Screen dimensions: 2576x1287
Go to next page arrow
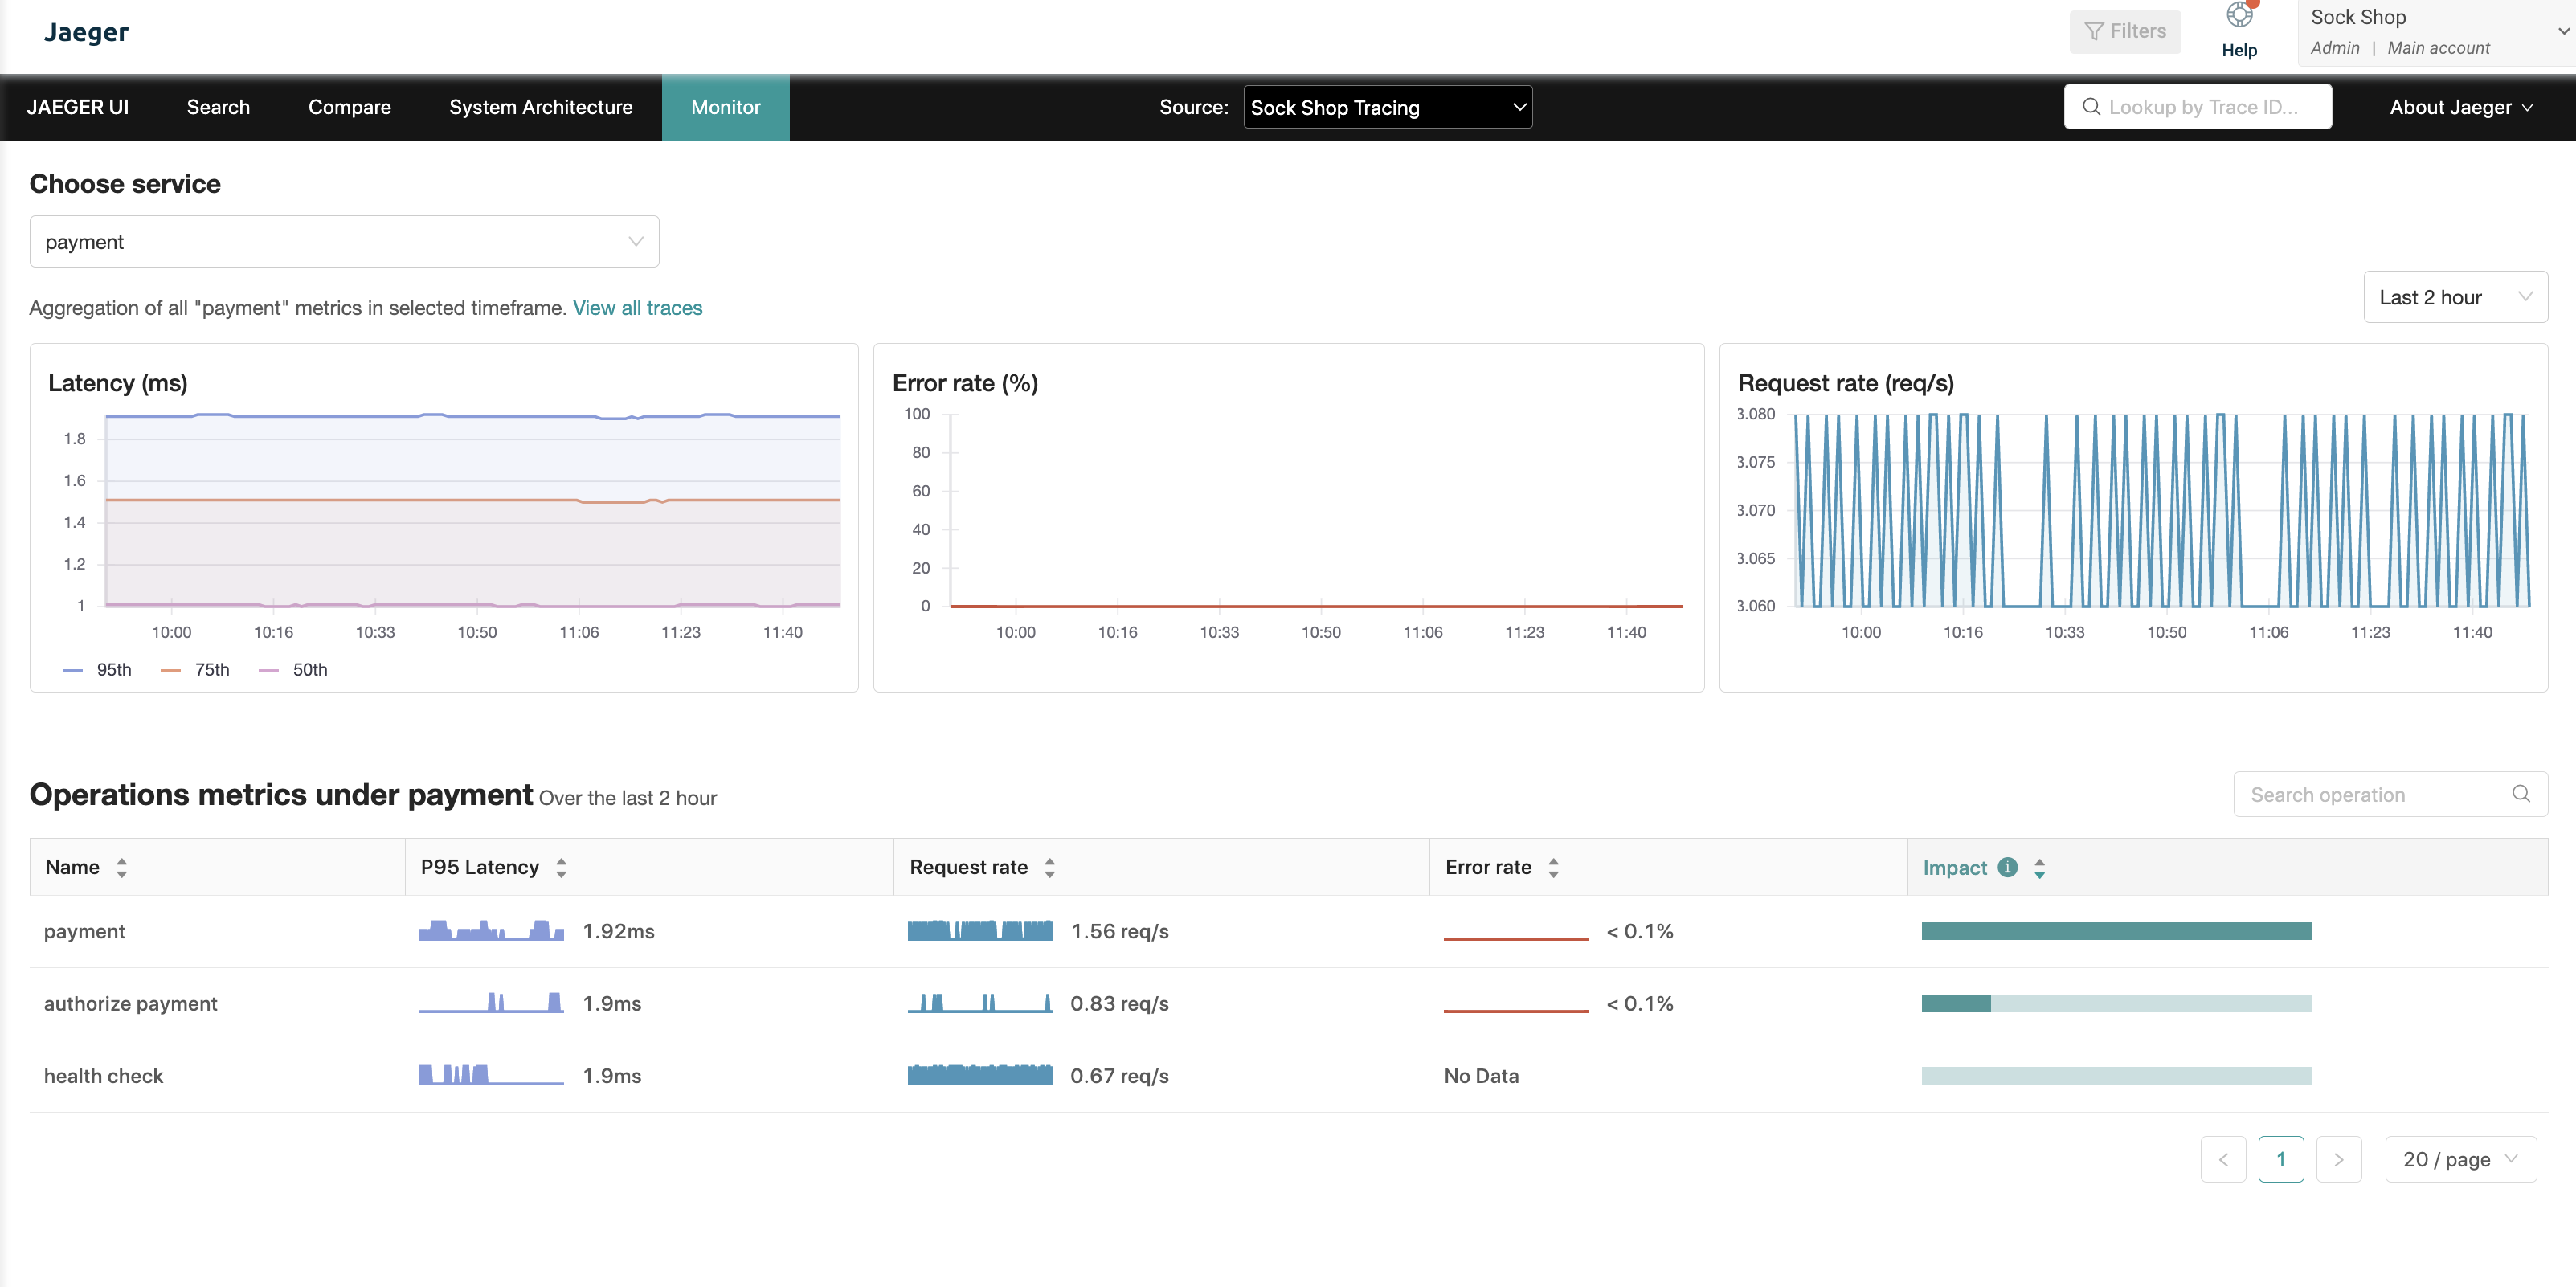pos(2338,1159)
